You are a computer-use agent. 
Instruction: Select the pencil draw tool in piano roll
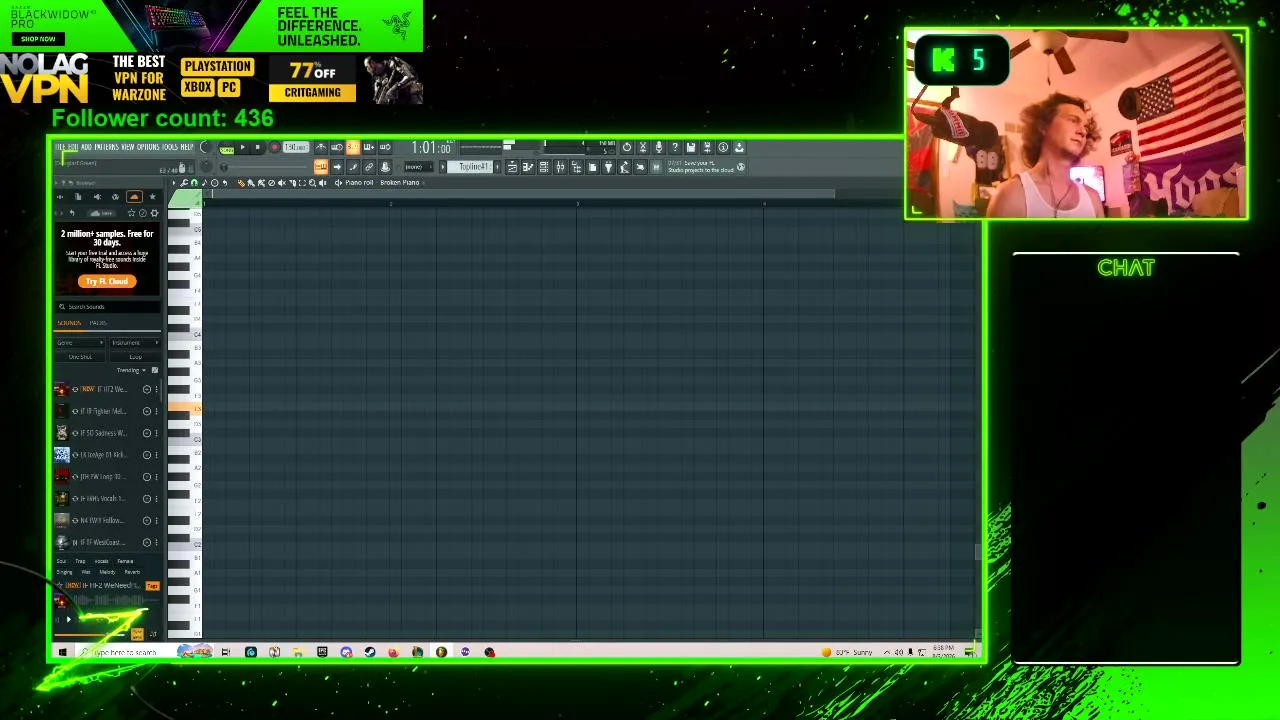coord(241,183)
